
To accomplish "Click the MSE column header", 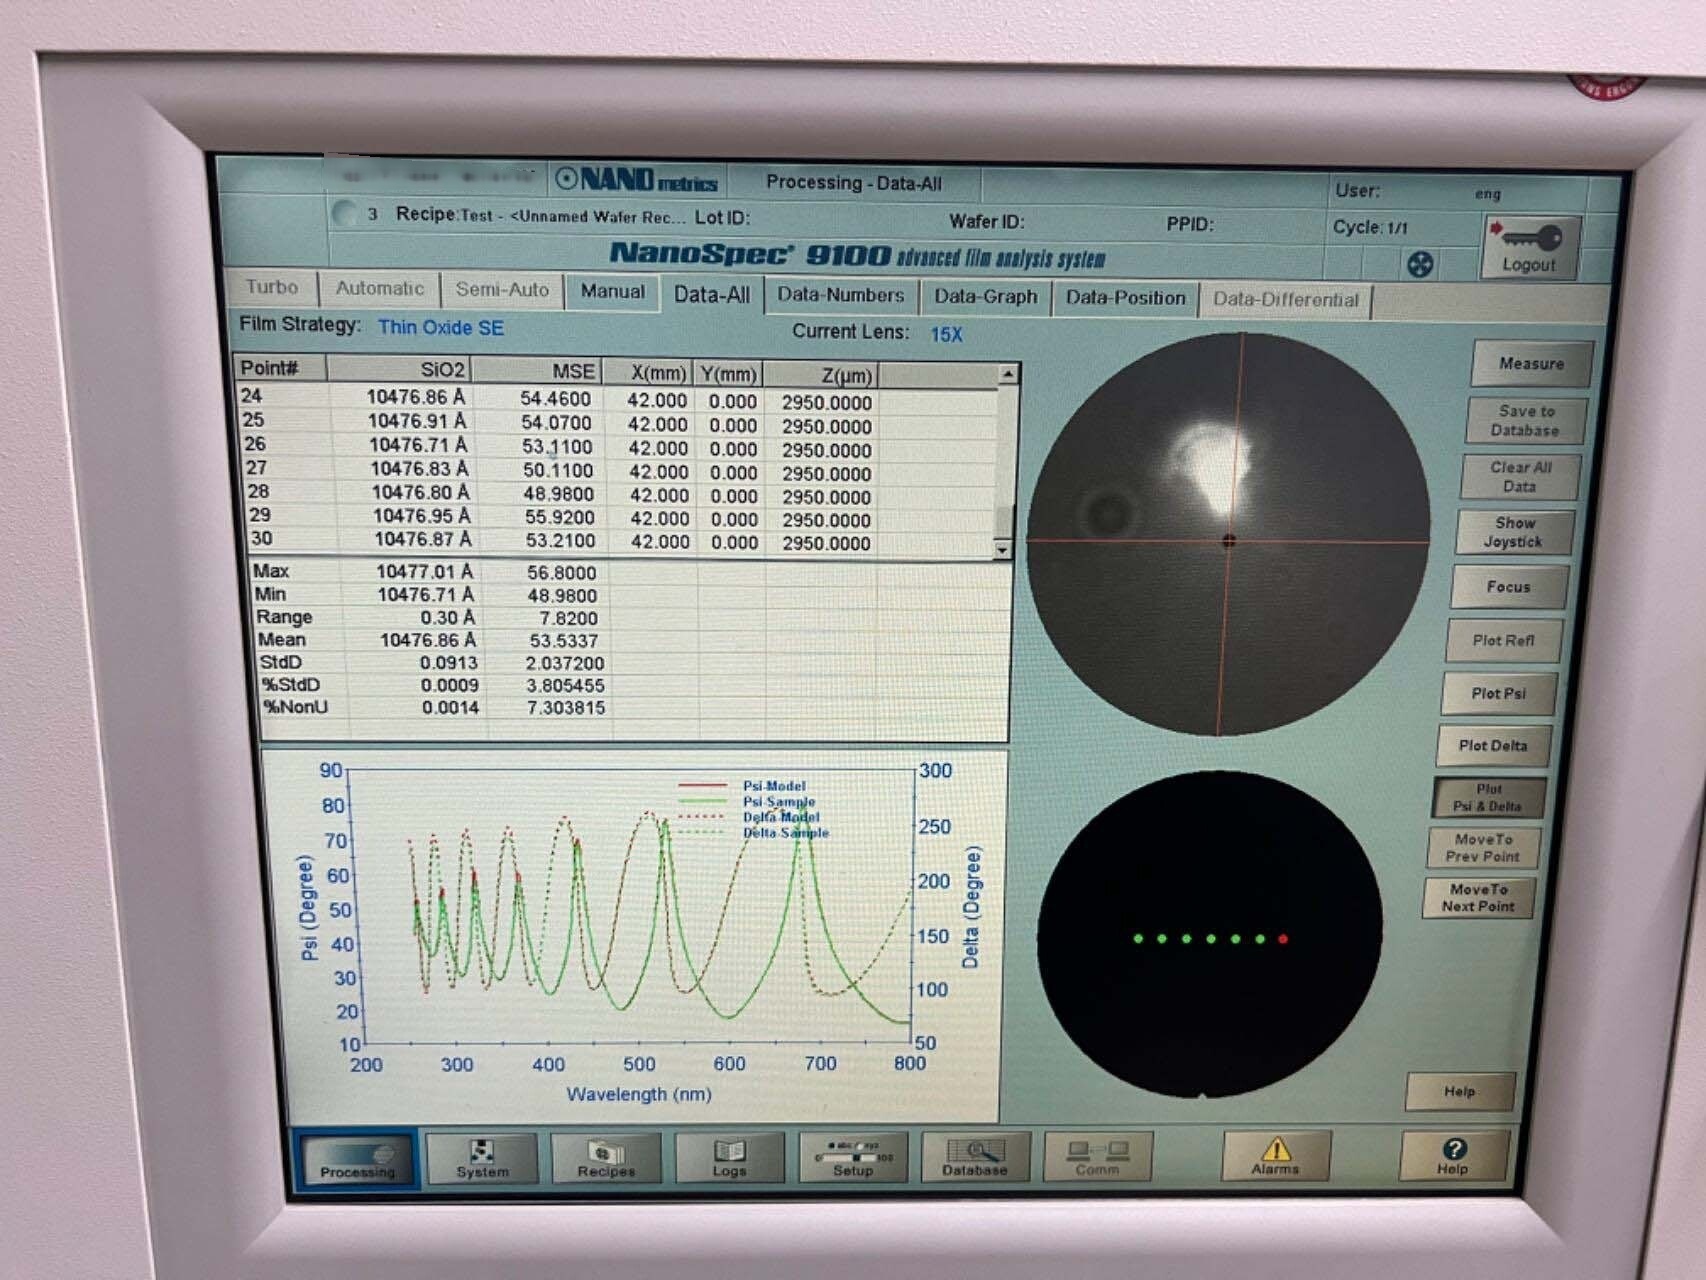I will [x=536, y=371].
